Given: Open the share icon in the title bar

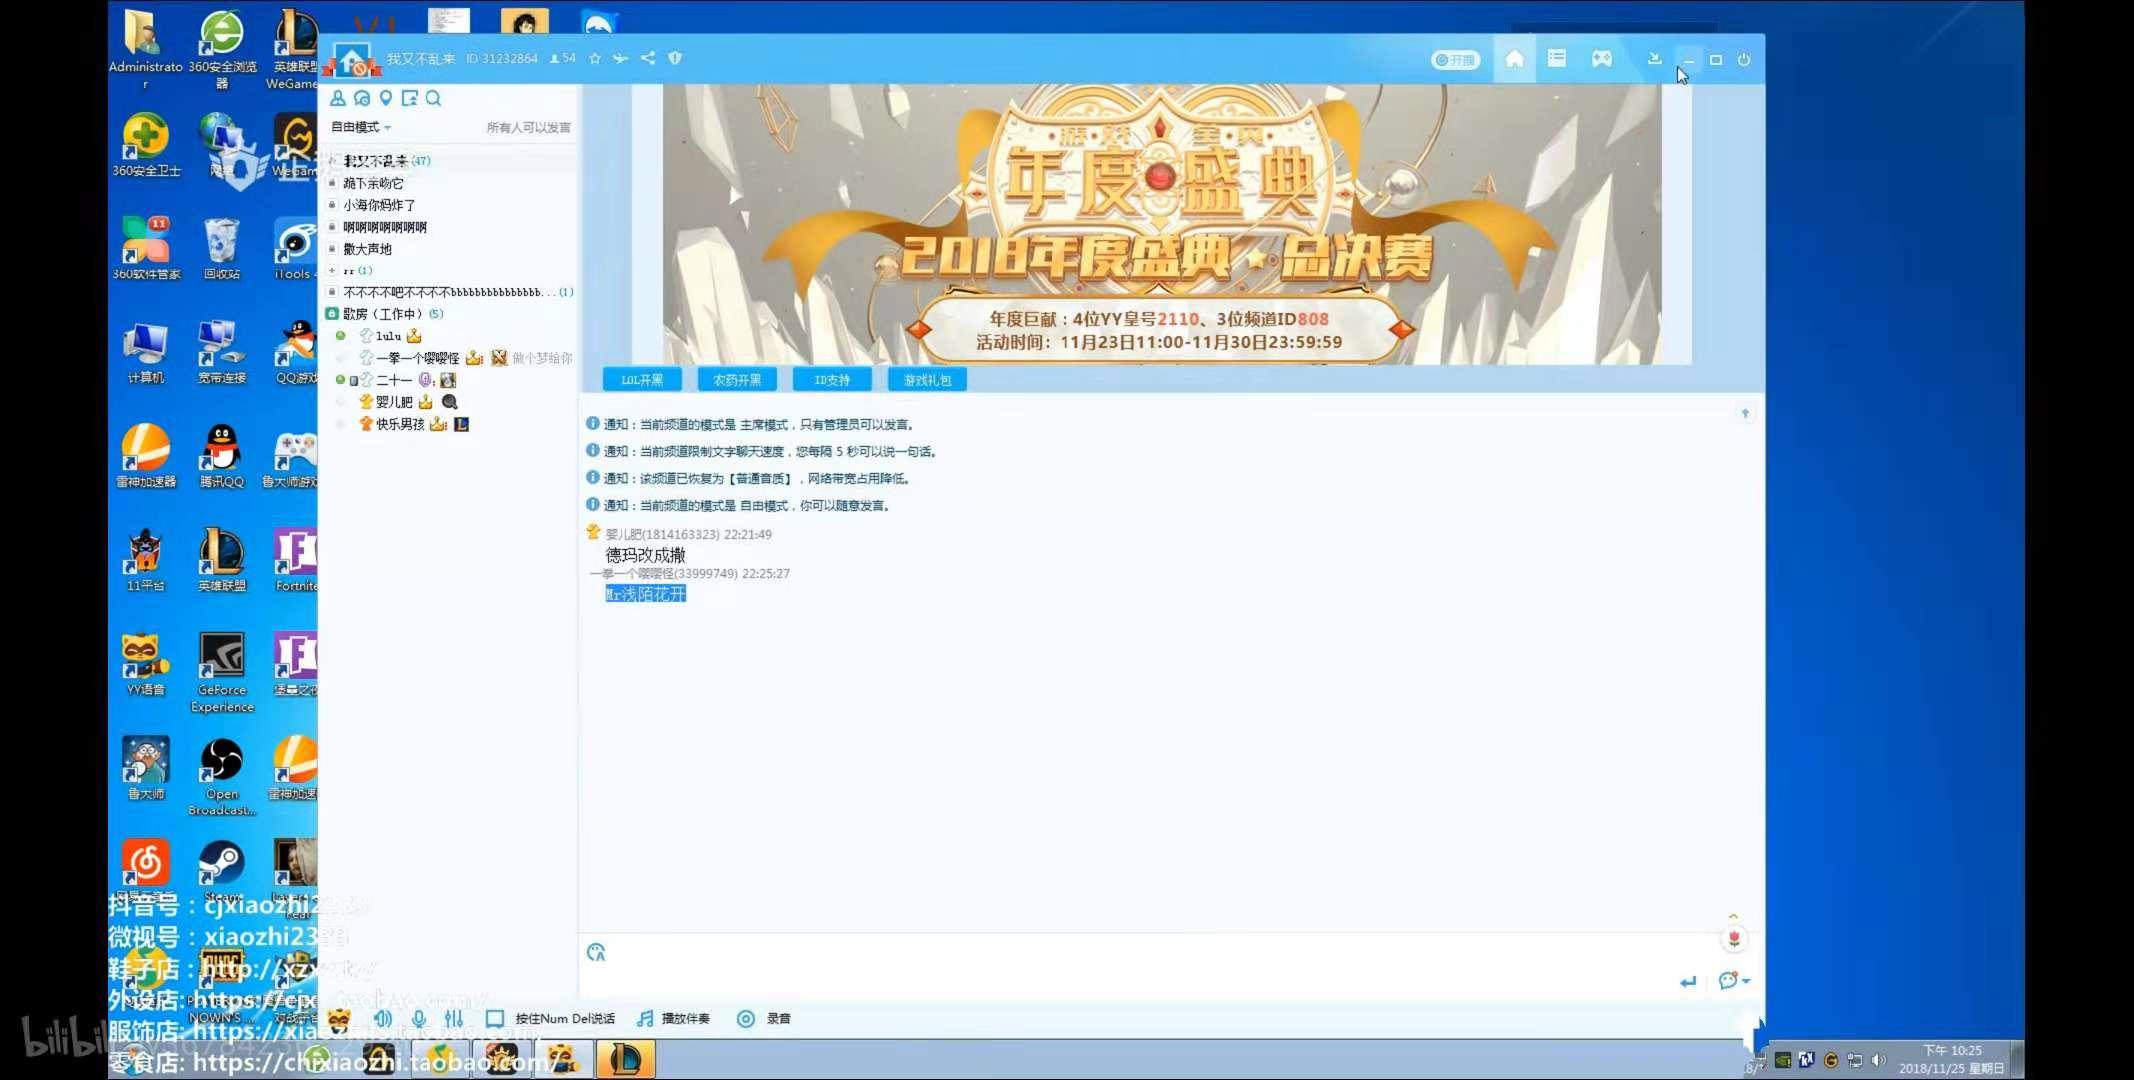Looking at the screenshot, I should click(647, 58).
